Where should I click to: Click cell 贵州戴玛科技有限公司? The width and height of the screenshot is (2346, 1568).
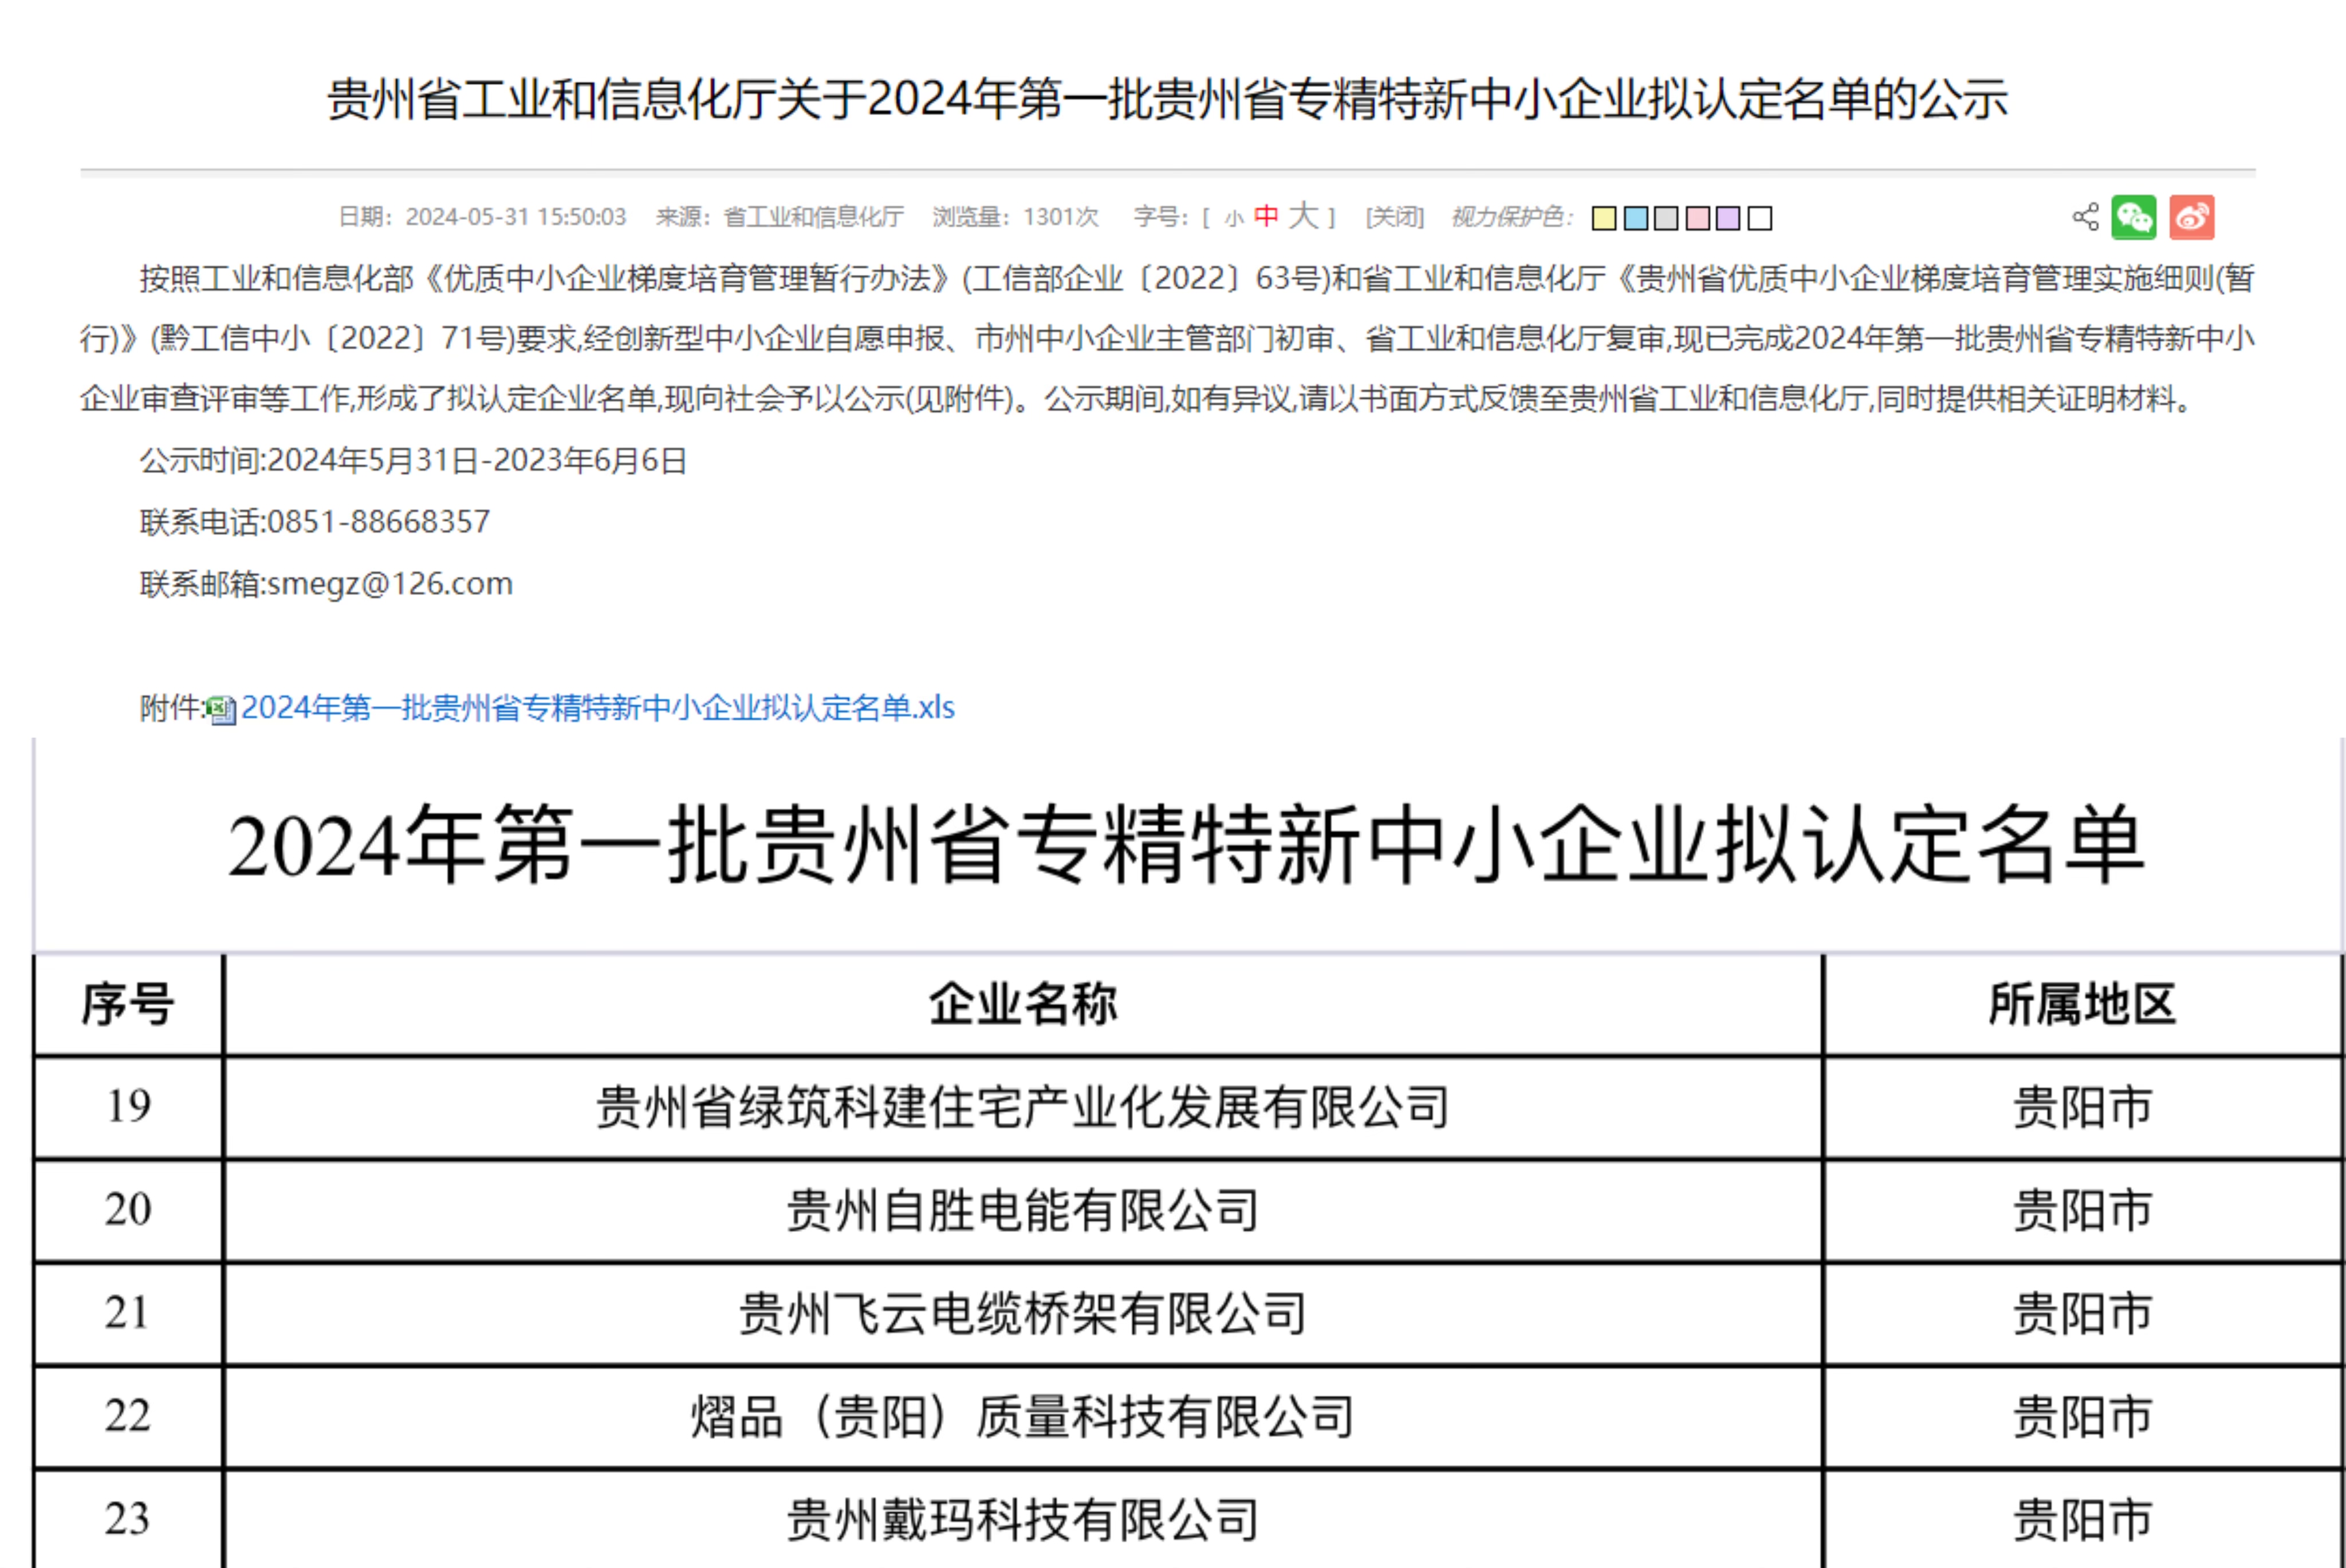click(x=1023, y=1520)
